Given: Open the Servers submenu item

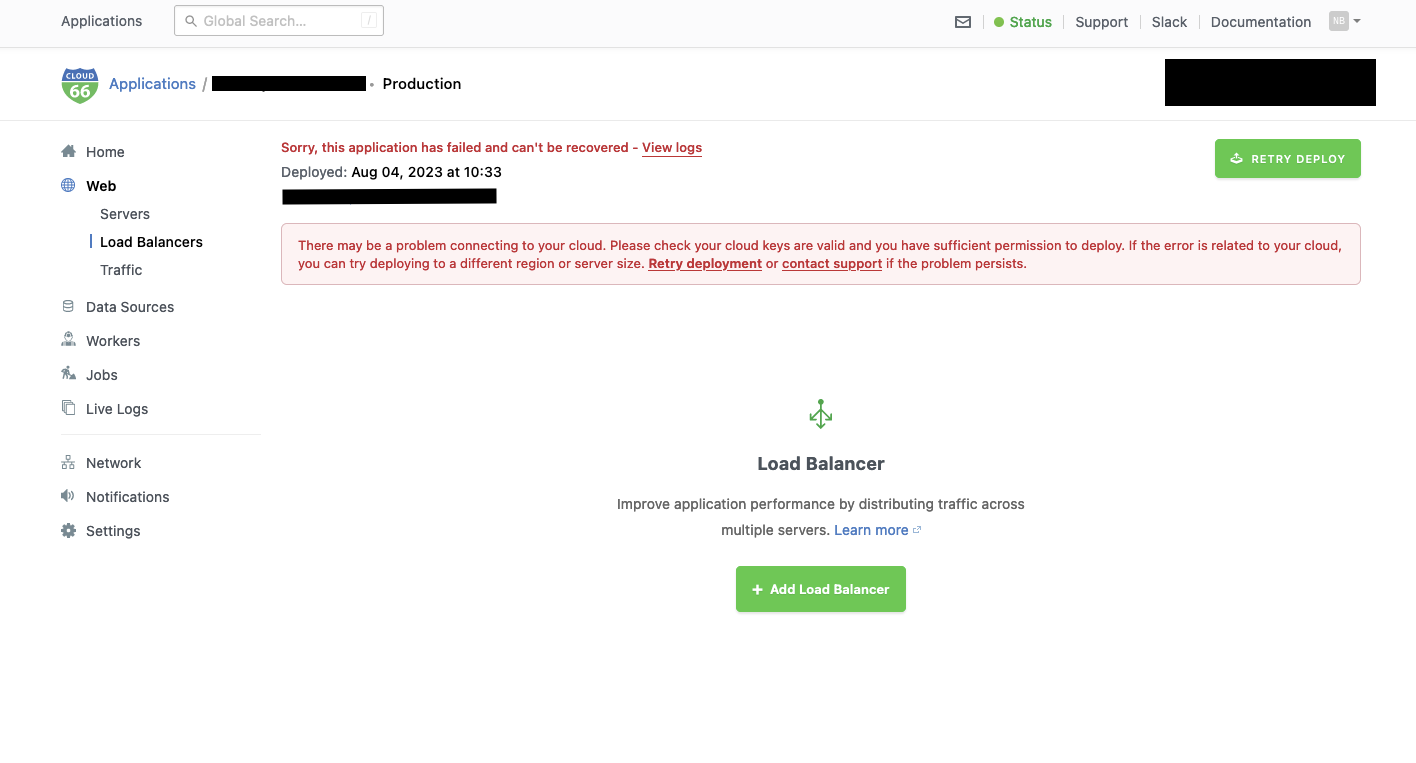Looking at the screenshot, I should [x=125, y=214].
